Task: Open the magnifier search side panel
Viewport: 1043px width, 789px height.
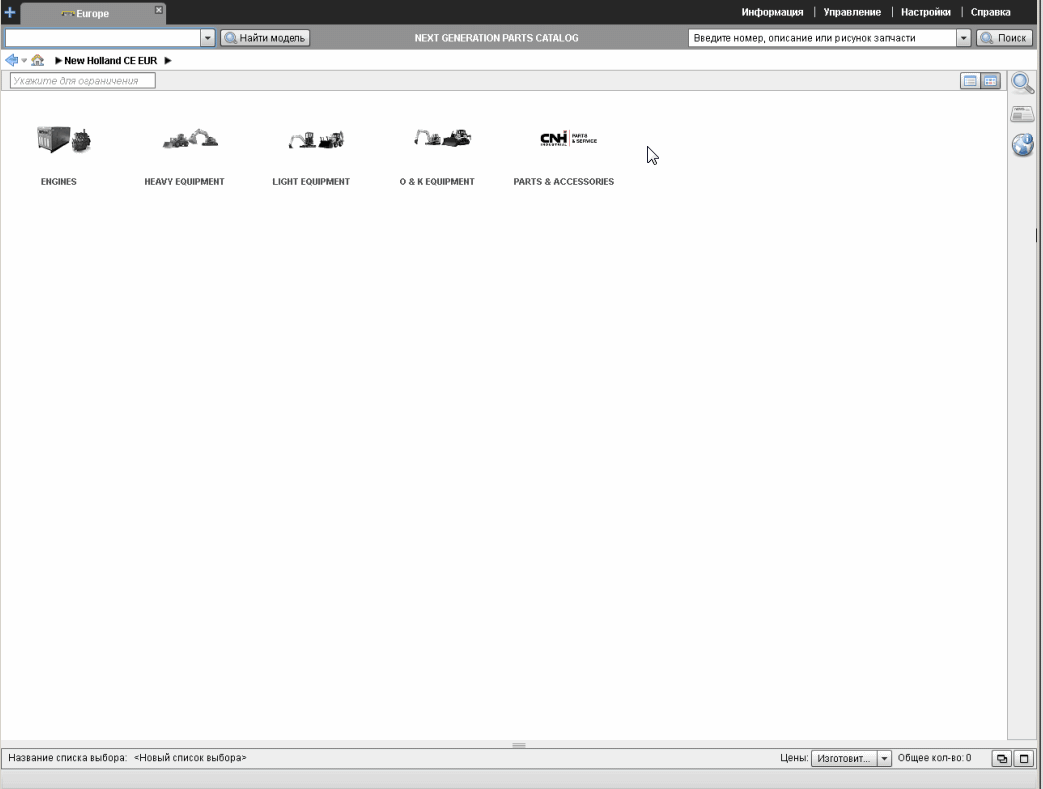Action: pos(1022,83)
